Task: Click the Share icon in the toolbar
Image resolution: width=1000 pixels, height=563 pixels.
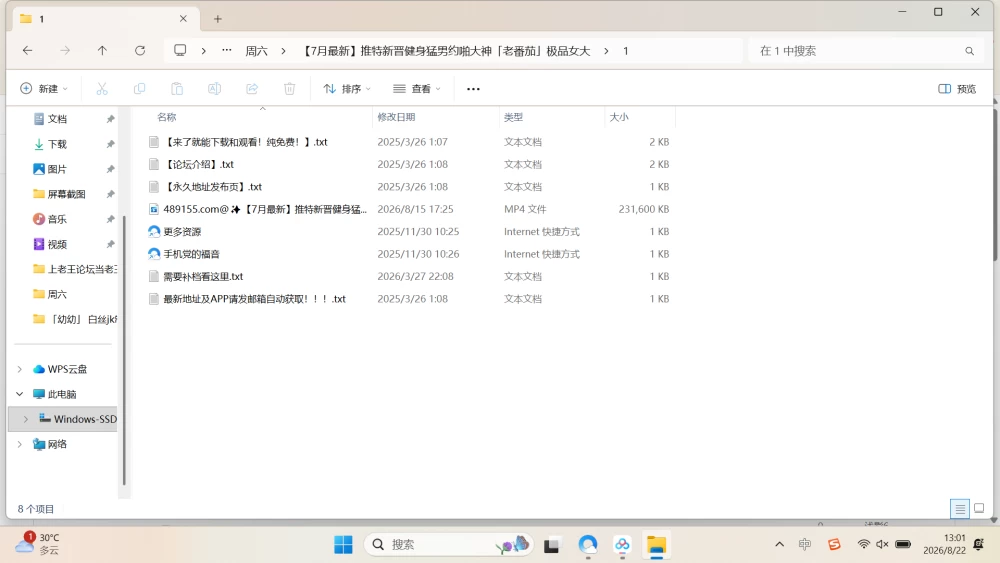Action: tap(252, 89)
